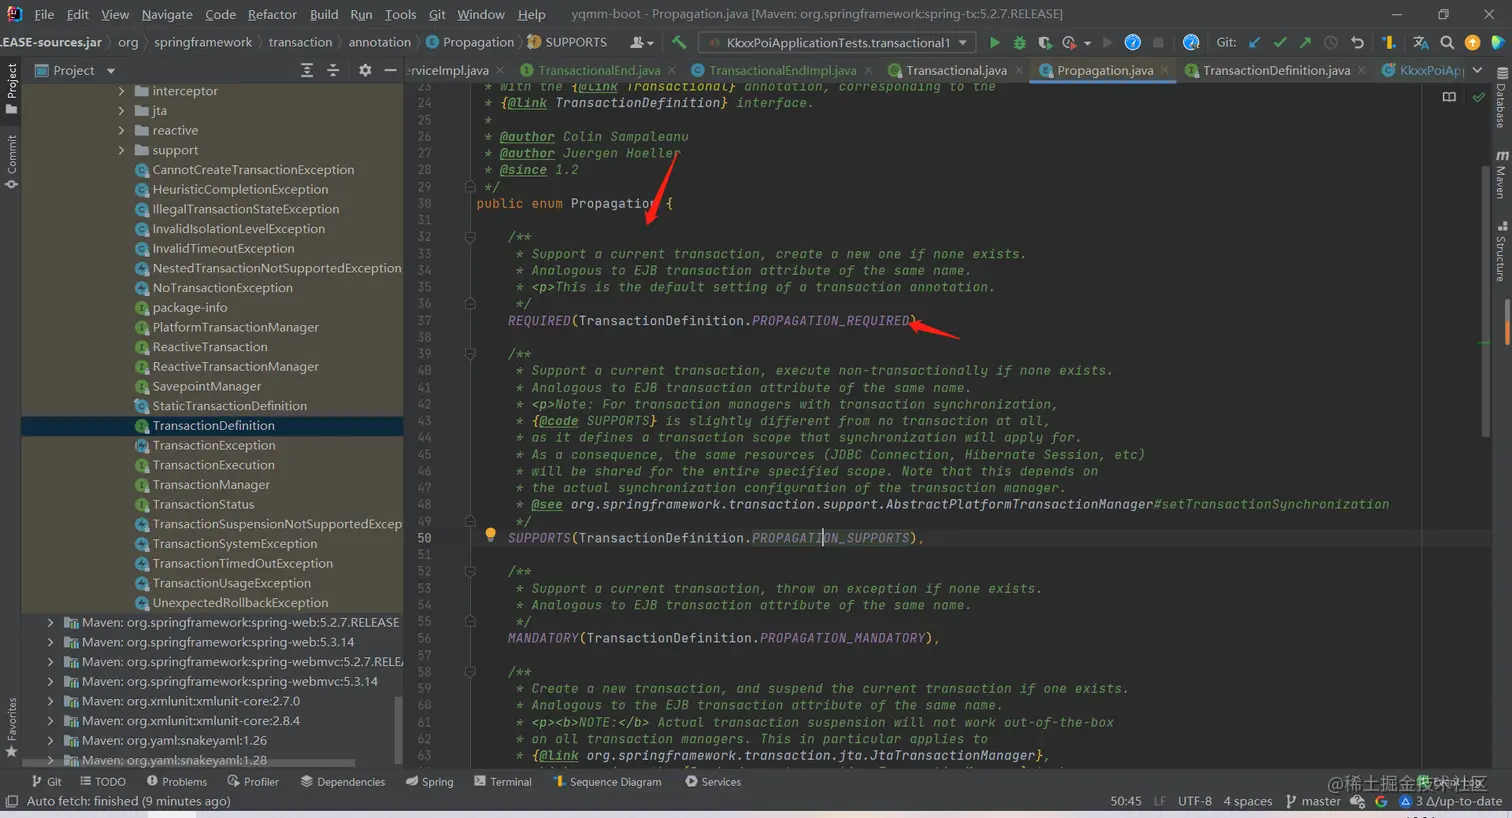The height and width of the screenshot is (818, 1512).
Task: Open the Refactor menu
Action: click(x=272, y=14)
